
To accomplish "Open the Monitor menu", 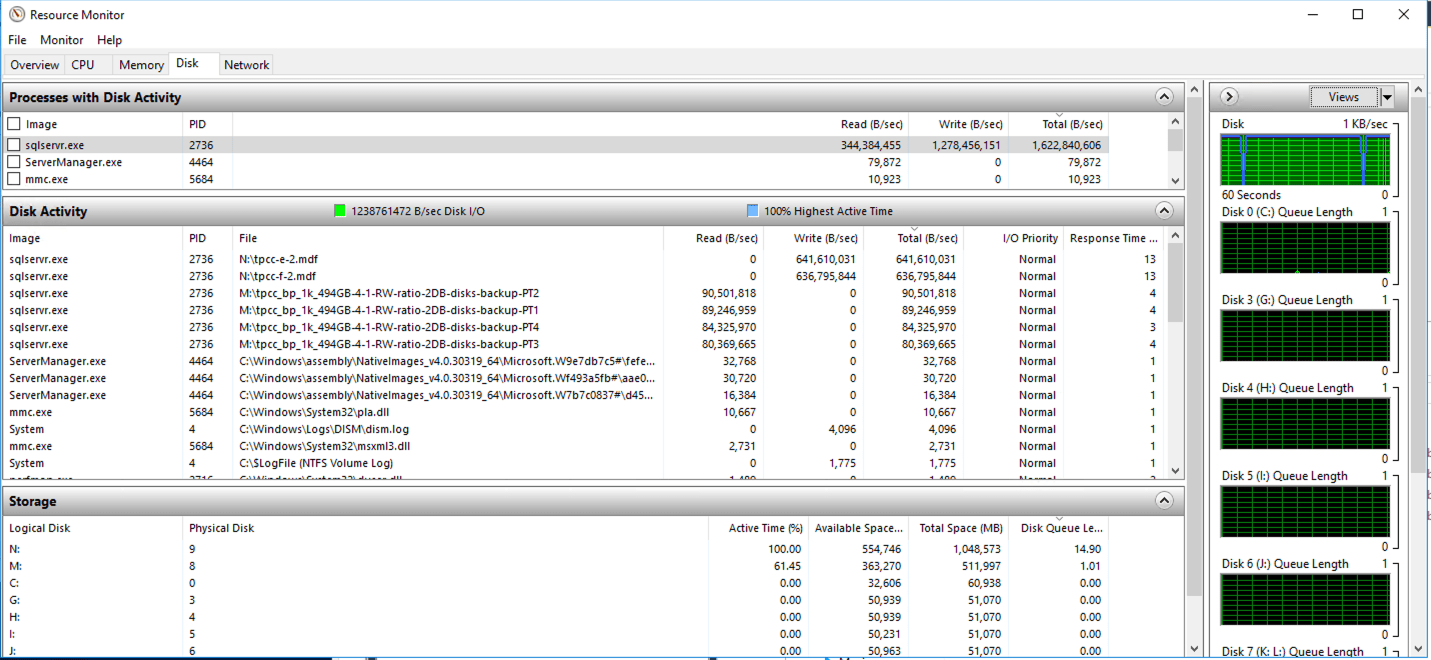I will pyautogui.click(x=61, y=40).
